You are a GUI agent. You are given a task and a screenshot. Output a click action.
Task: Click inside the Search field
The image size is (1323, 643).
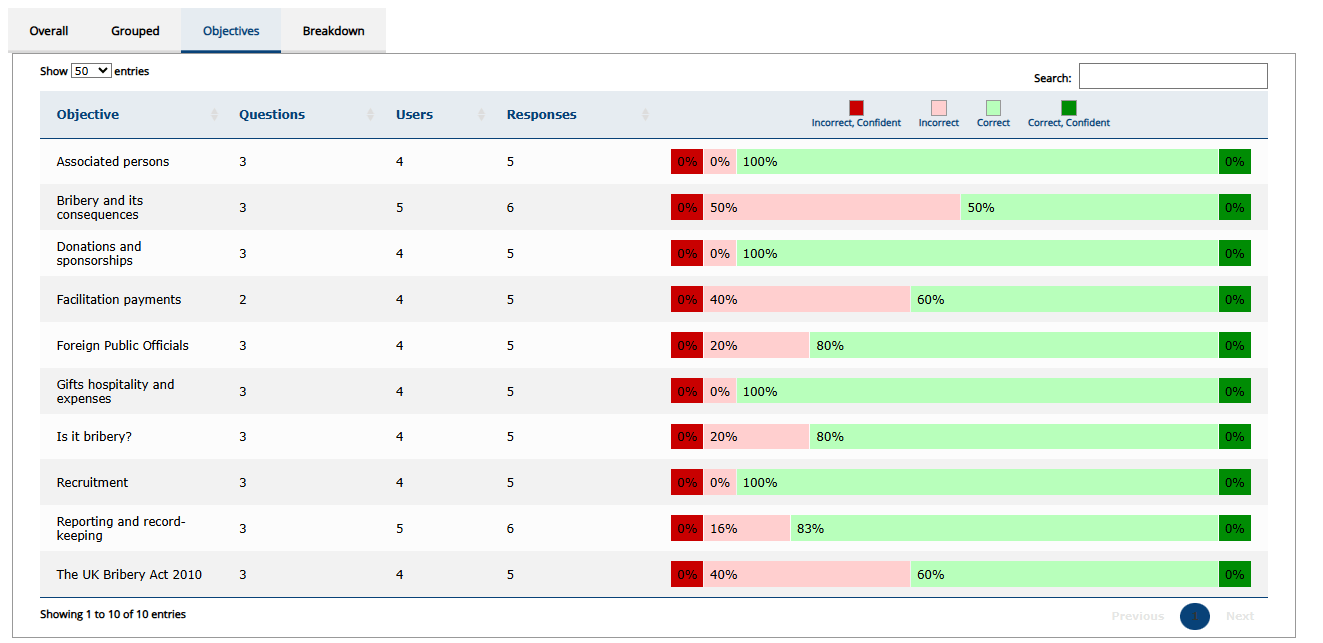[x=1172, y=76]
